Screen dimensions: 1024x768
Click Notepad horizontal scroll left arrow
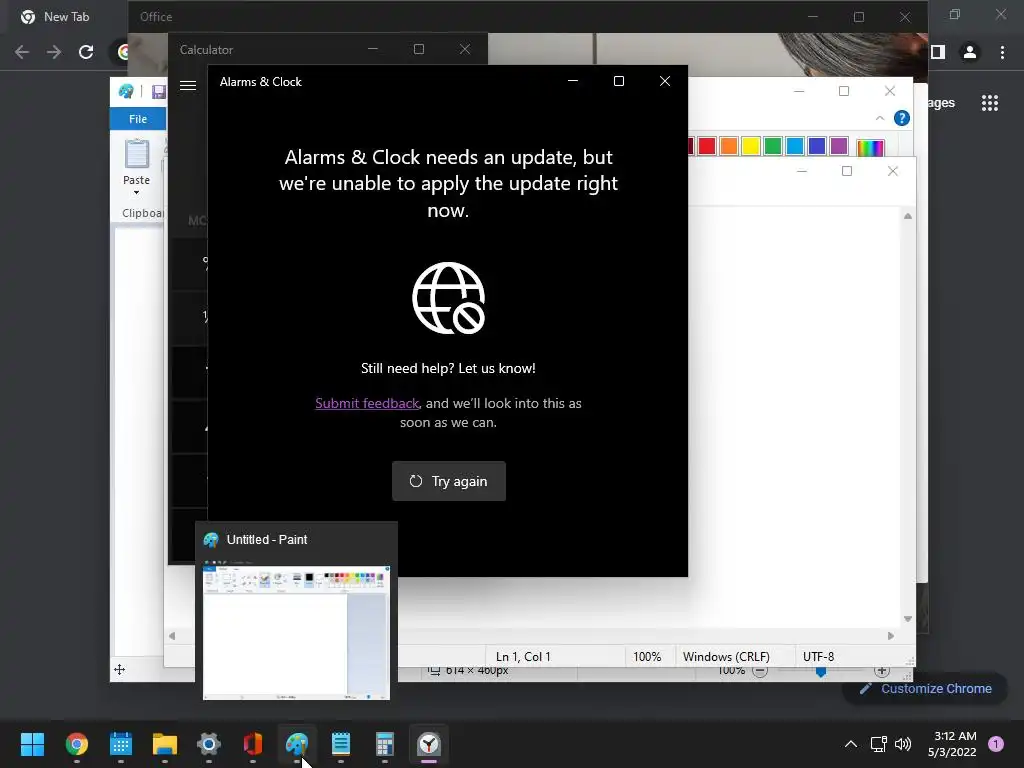pyautogui.click(x=172, y=635)
